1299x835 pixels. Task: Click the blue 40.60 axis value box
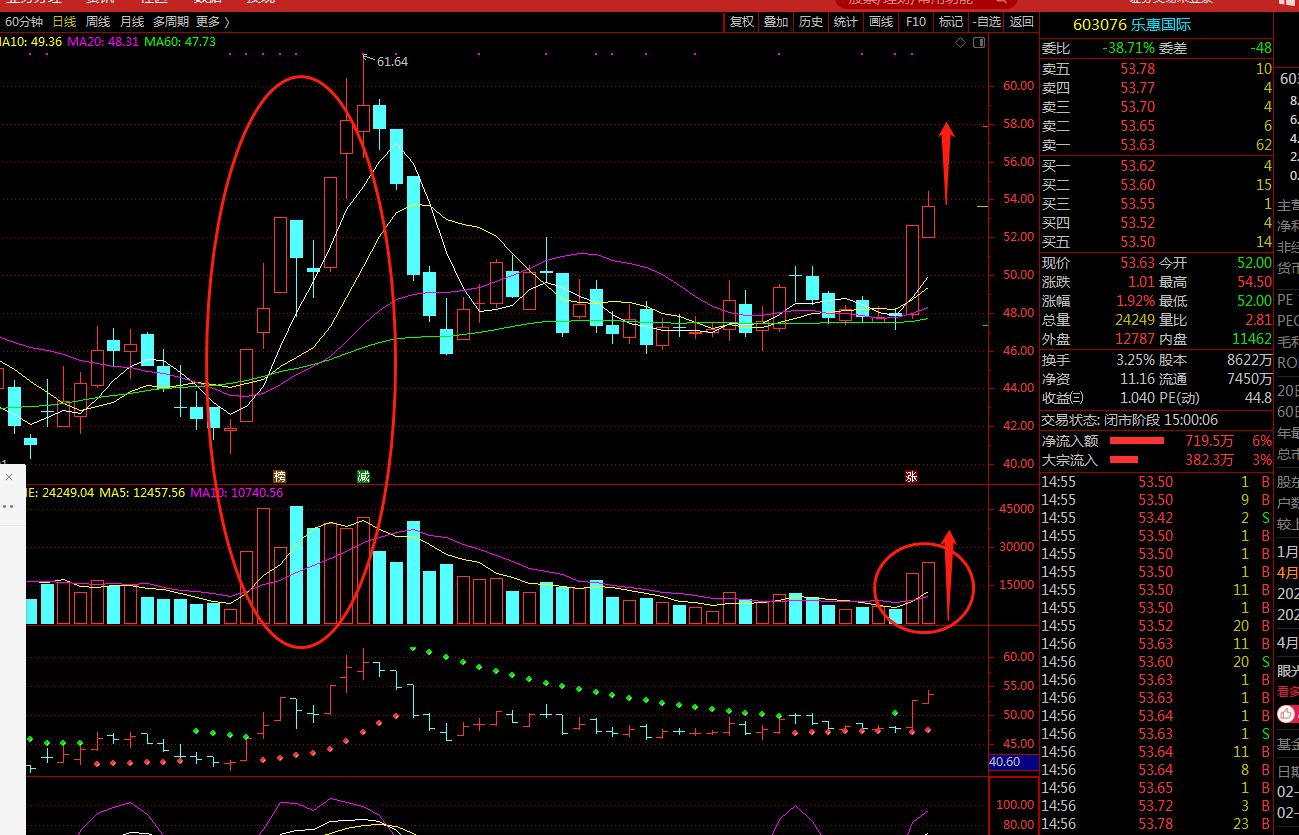(1013, 763)
